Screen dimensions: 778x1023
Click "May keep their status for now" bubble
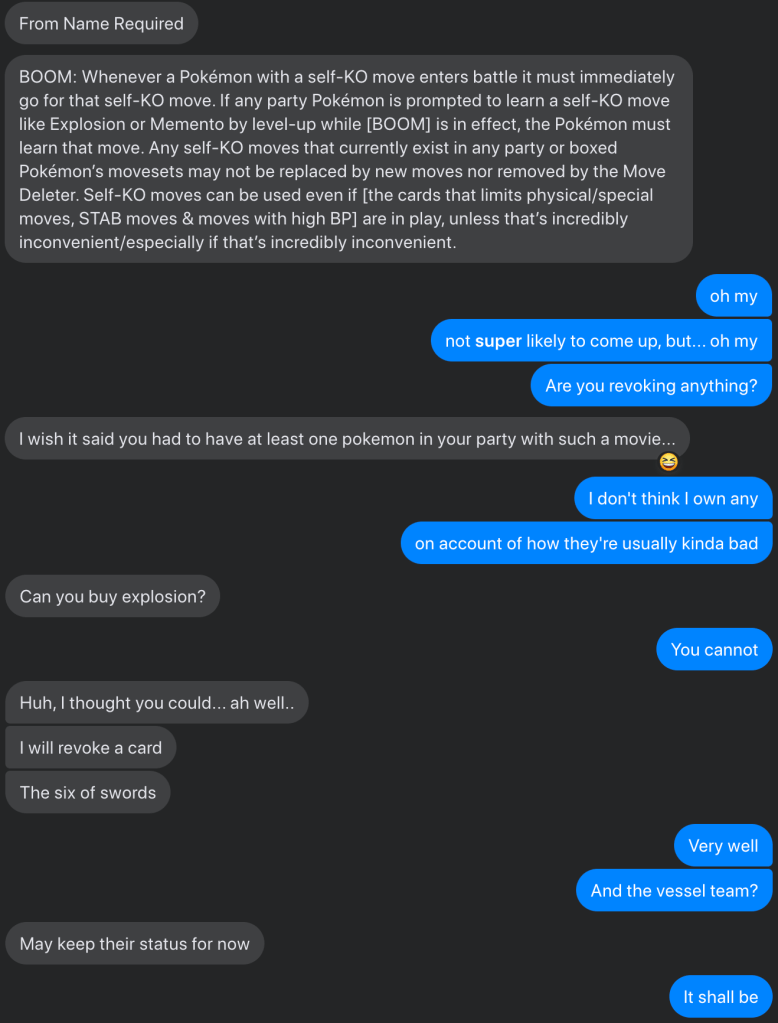[x=134, y=944]
